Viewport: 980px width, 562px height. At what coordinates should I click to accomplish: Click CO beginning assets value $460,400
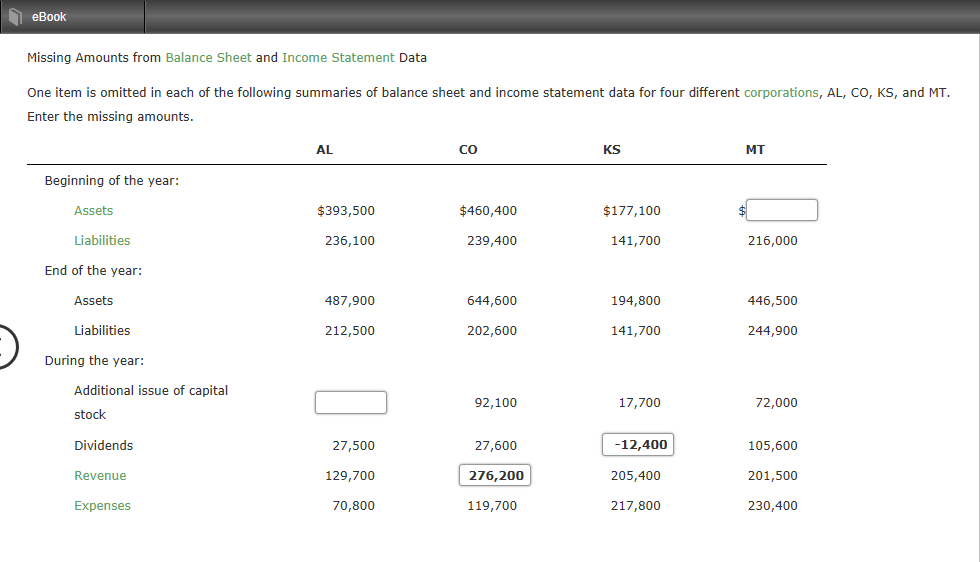point(488,211)
